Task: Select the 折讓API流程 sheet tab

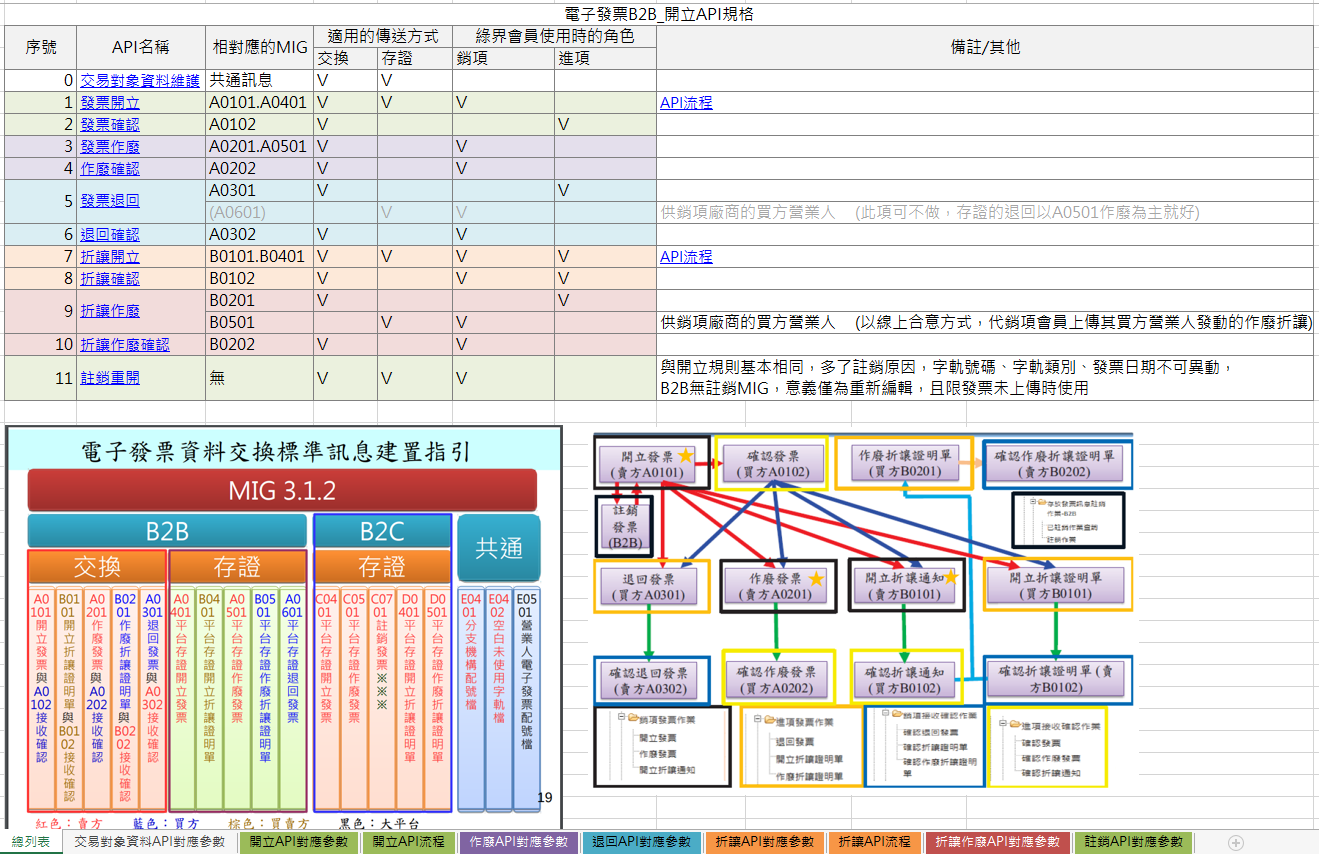Action: tap(874, 842)
